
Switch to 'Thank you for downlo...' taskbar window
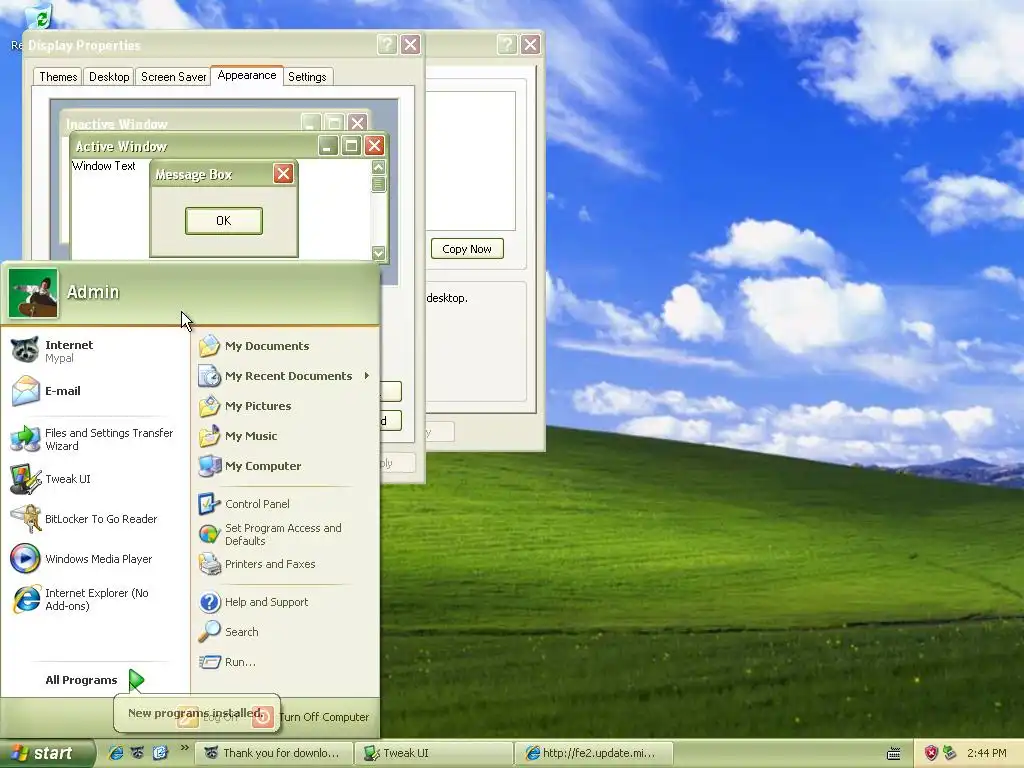[x=274, y=753]
